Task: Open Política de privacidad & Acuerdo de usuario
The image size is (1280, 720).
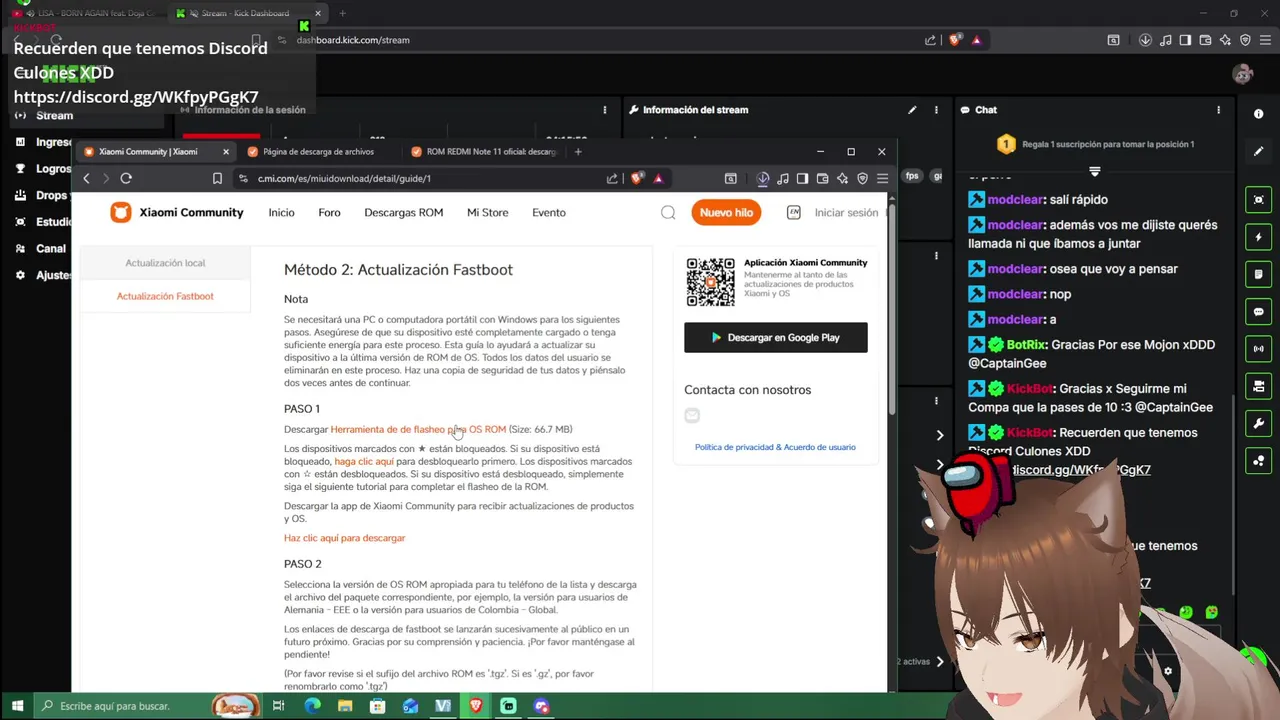Action: [775, 447]
